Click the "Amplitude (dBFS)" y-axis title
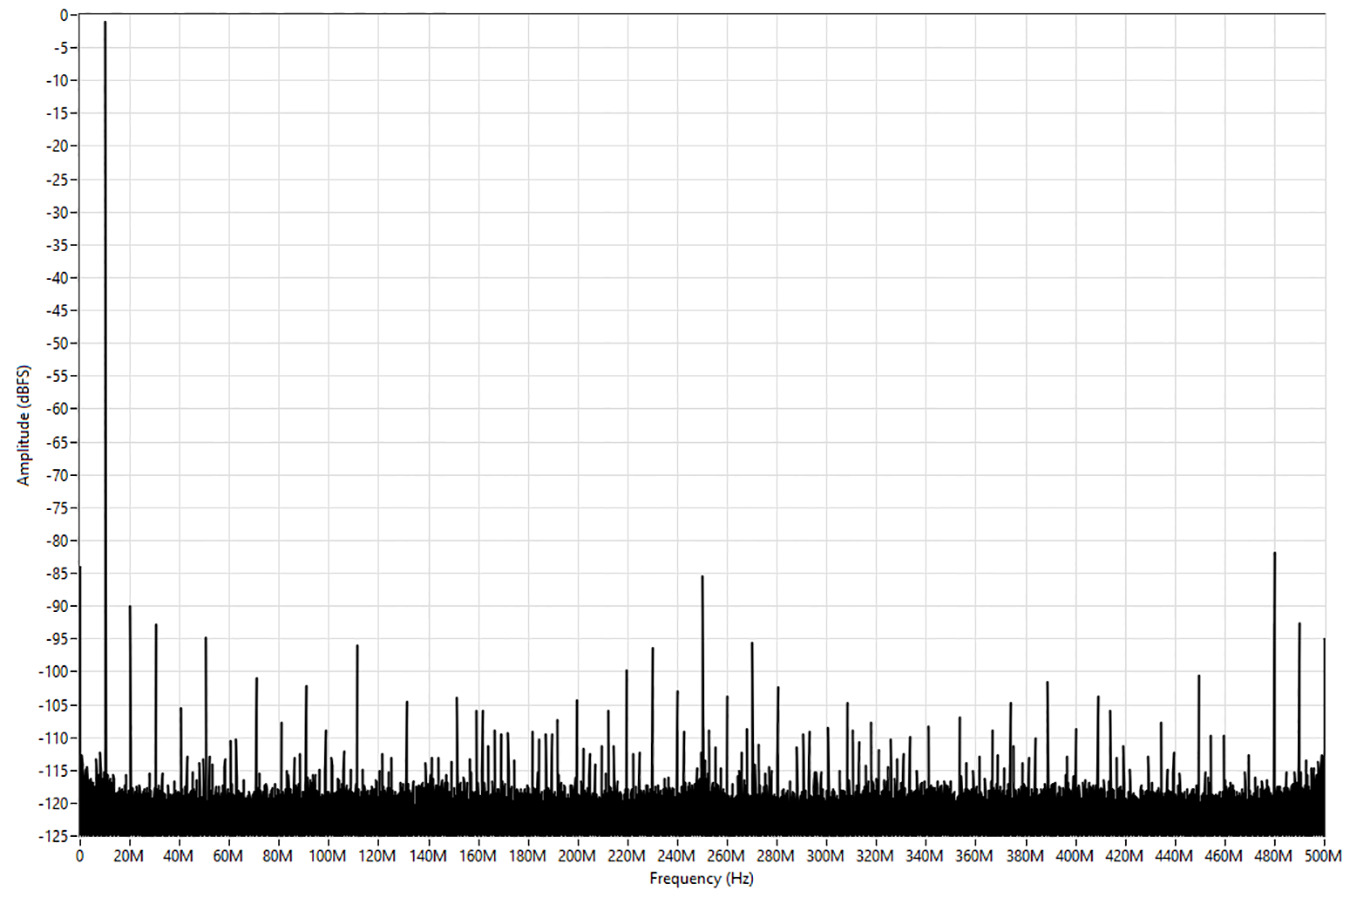This screenshot has height=898, width=1350. pyautogui.click(x=23, y=425)
